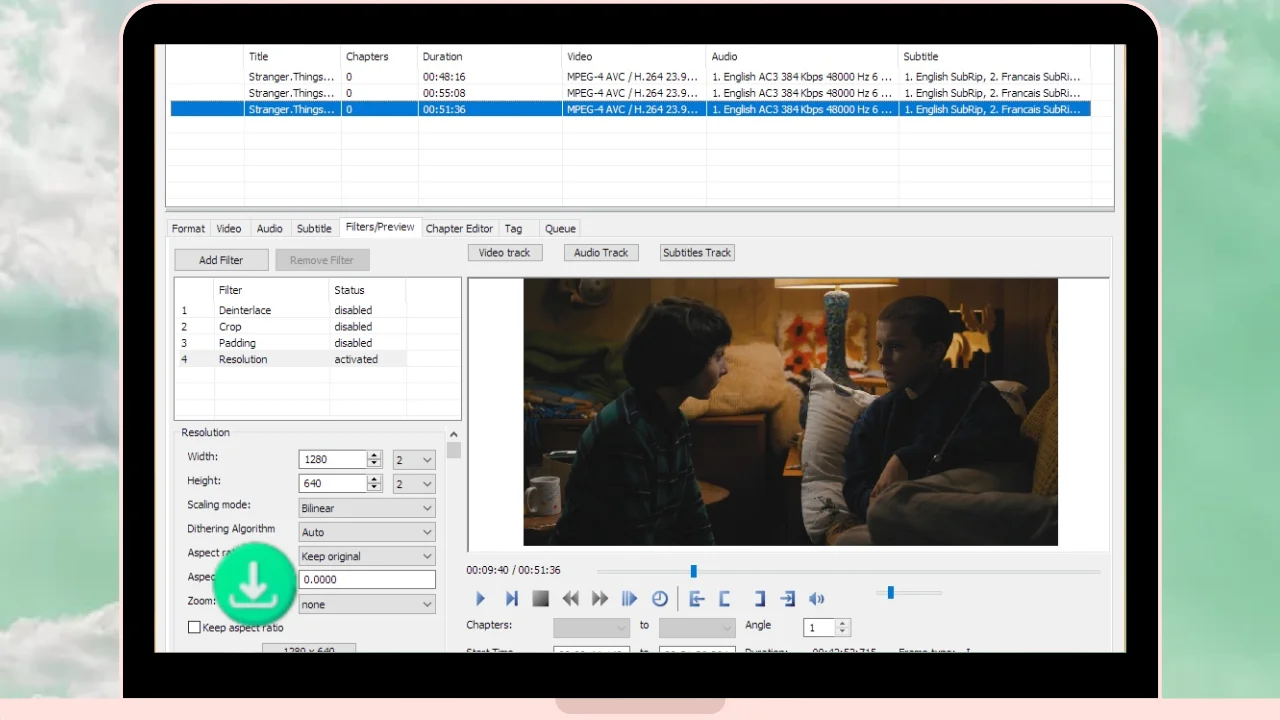Viewport: 1280px width, 720px height.
Task: Click the Title column header
Action: point(292,57)
